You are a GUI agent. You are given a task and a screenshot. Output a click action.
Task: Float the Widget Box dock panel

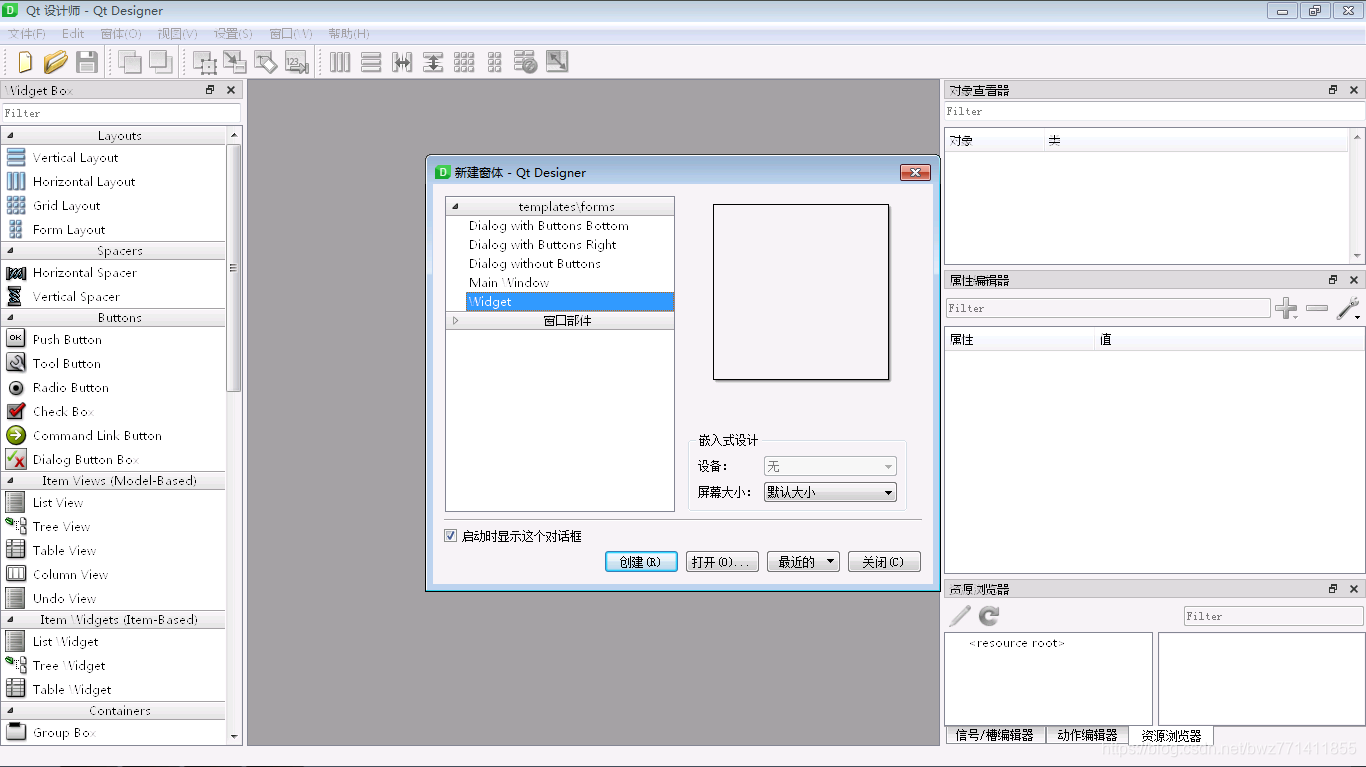pos(210,90)
